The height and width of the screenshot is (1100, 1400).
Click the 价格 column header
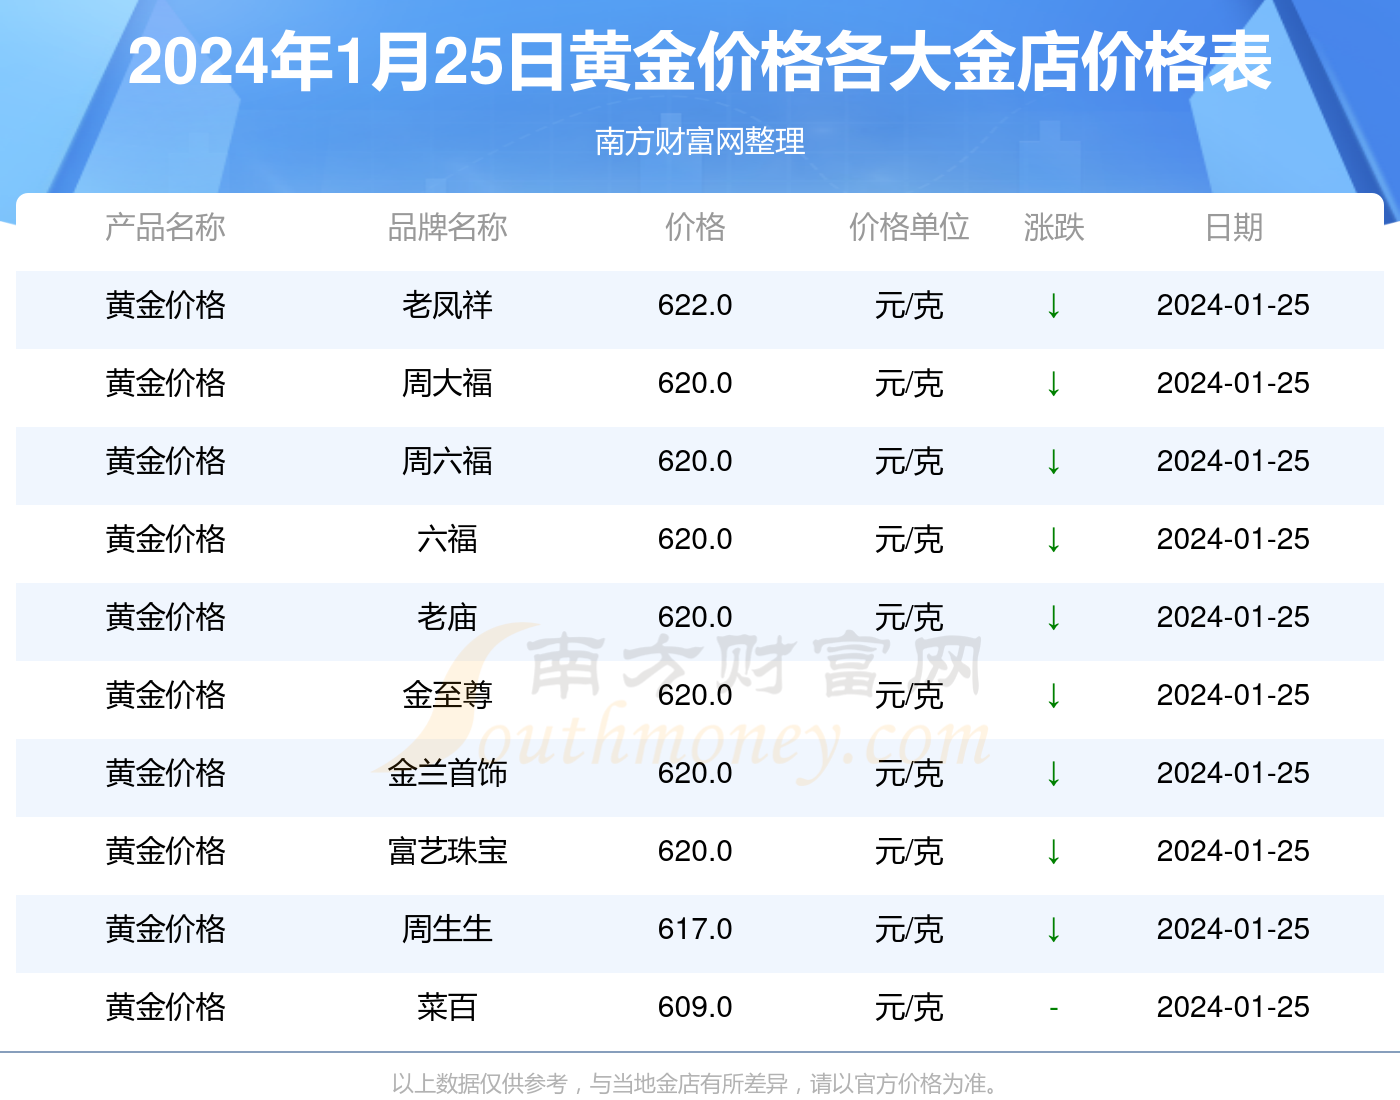(696, 228)
